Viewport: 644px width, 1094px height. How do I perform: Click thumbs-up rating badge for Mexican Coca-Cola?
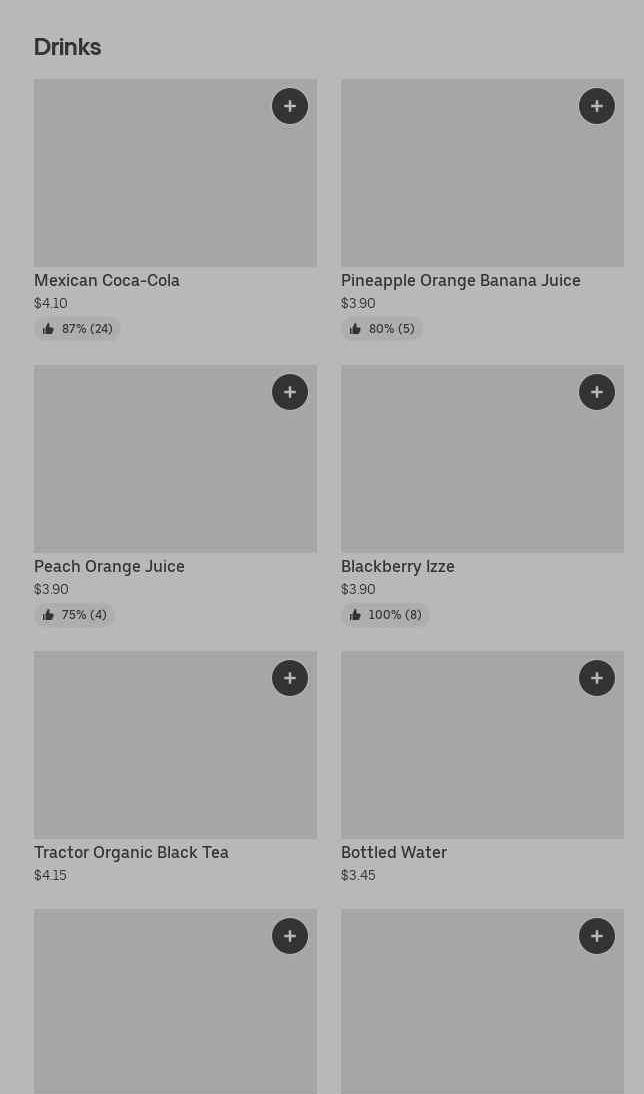(77, 329)
